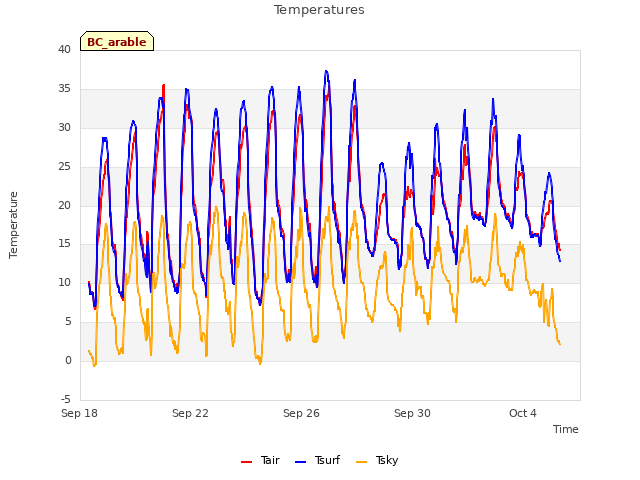640x480 pixels.
Task: Click the -5 y-axis tick label
Action: click(x=66, y=399)
